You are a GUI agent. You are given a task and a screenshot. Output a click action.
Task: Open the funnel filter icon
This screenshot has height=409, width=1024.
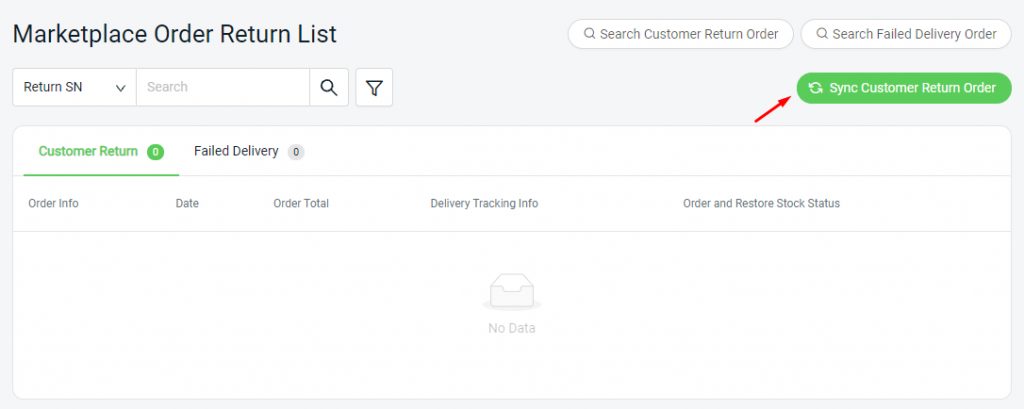tap(374, 87)
